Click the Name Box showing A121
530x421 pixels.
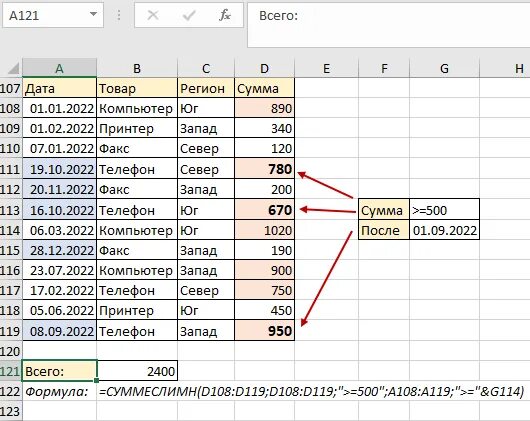[x=52, y=15]
